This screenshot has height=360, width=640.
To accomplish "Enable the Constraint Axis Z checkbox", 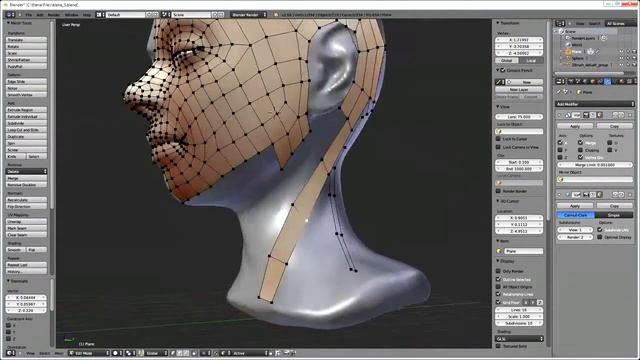I will (8, 339).
